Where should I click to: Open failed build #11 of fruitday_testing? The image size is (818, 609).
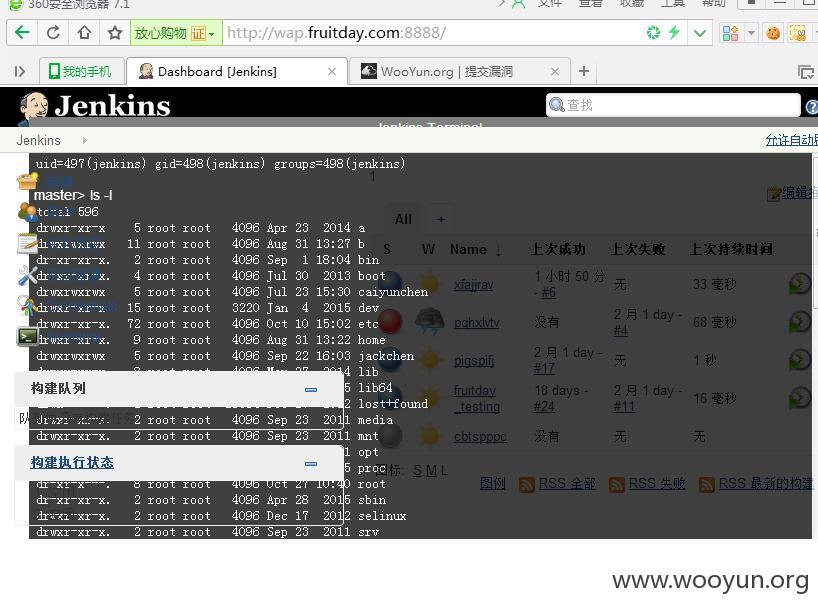pyautogui.click(x=624, y=407)
